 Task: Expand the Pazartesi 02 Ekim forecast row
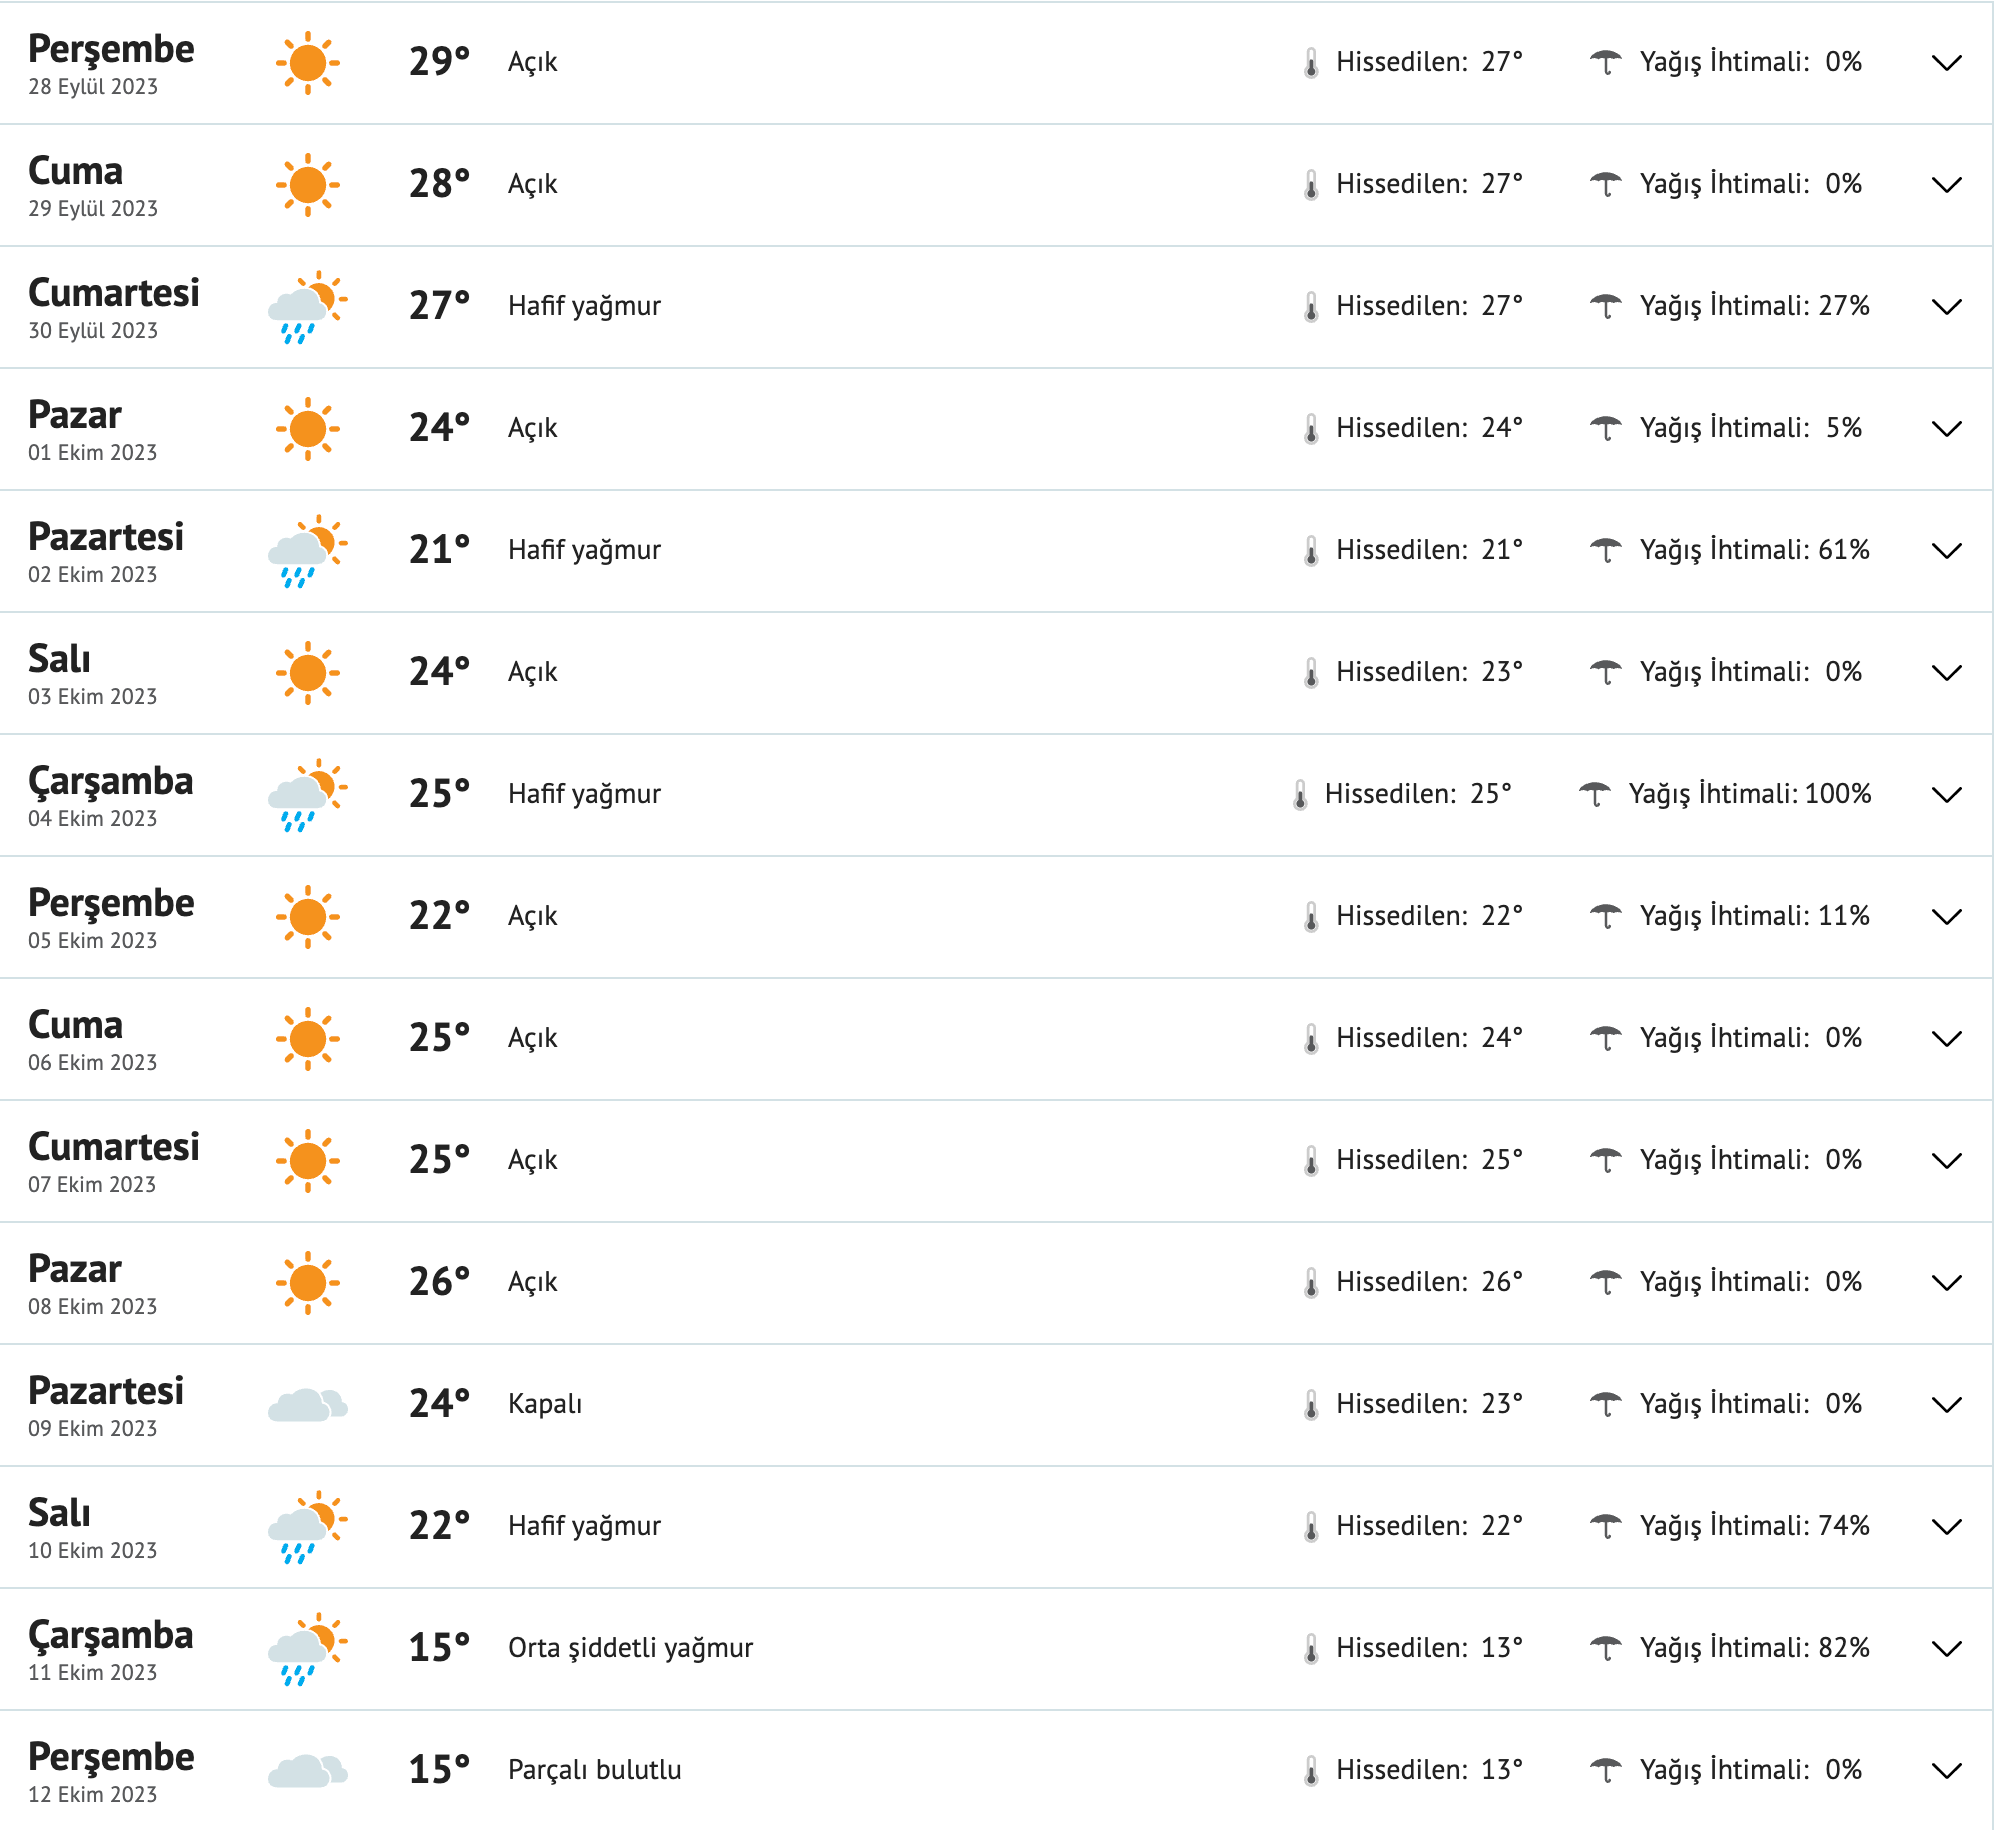1945,549
